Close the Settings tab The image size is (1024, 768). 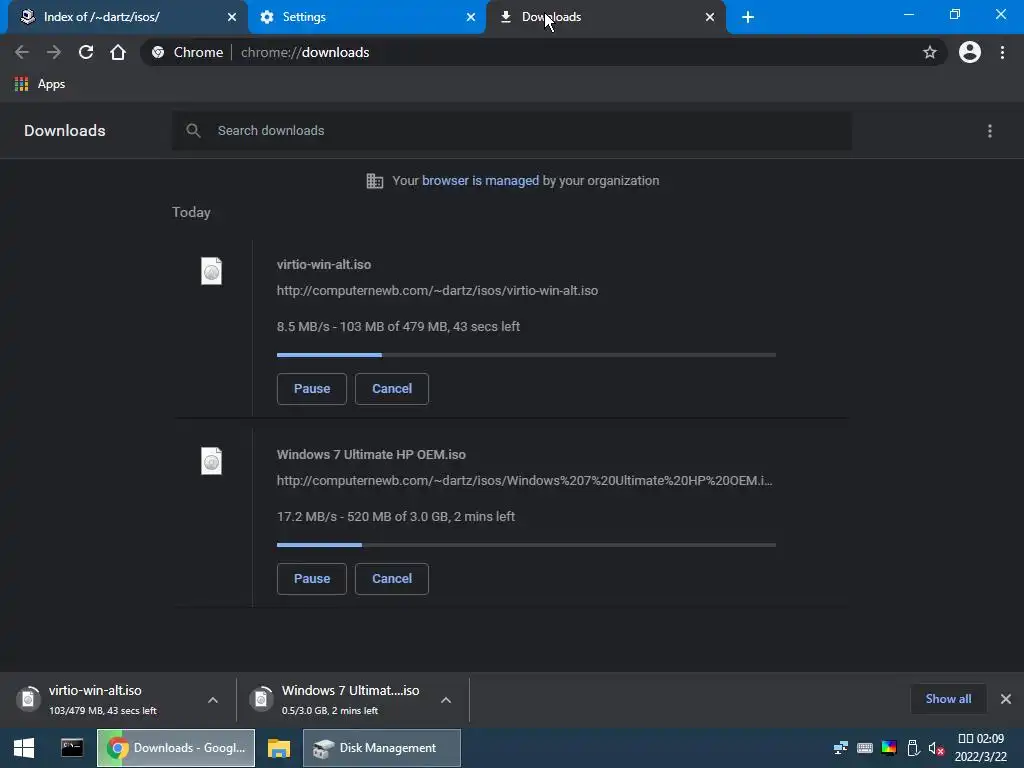[x=471, y=18]
